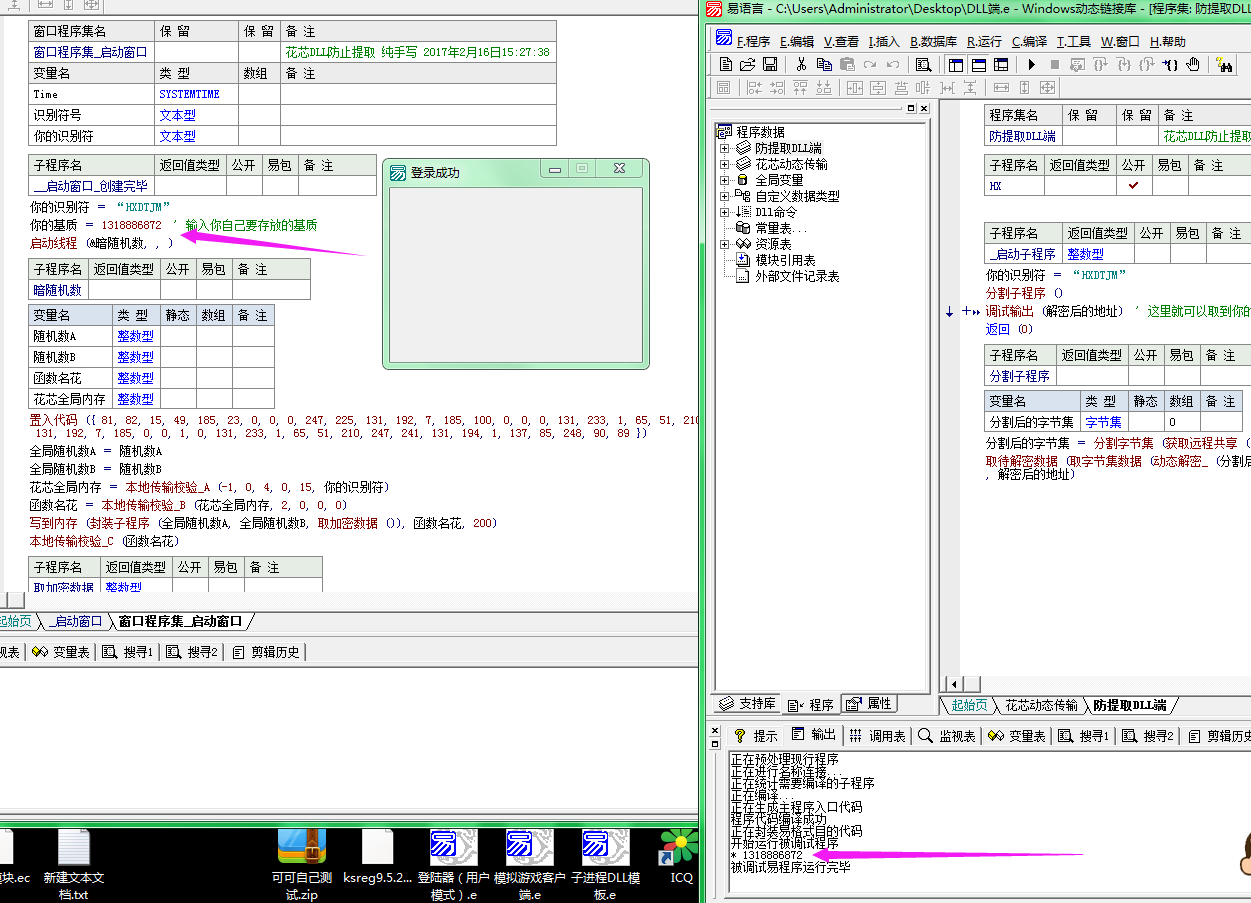Expand the 资源表 tree node
The height and width of the screenshot is (903, 1251).
724,244
